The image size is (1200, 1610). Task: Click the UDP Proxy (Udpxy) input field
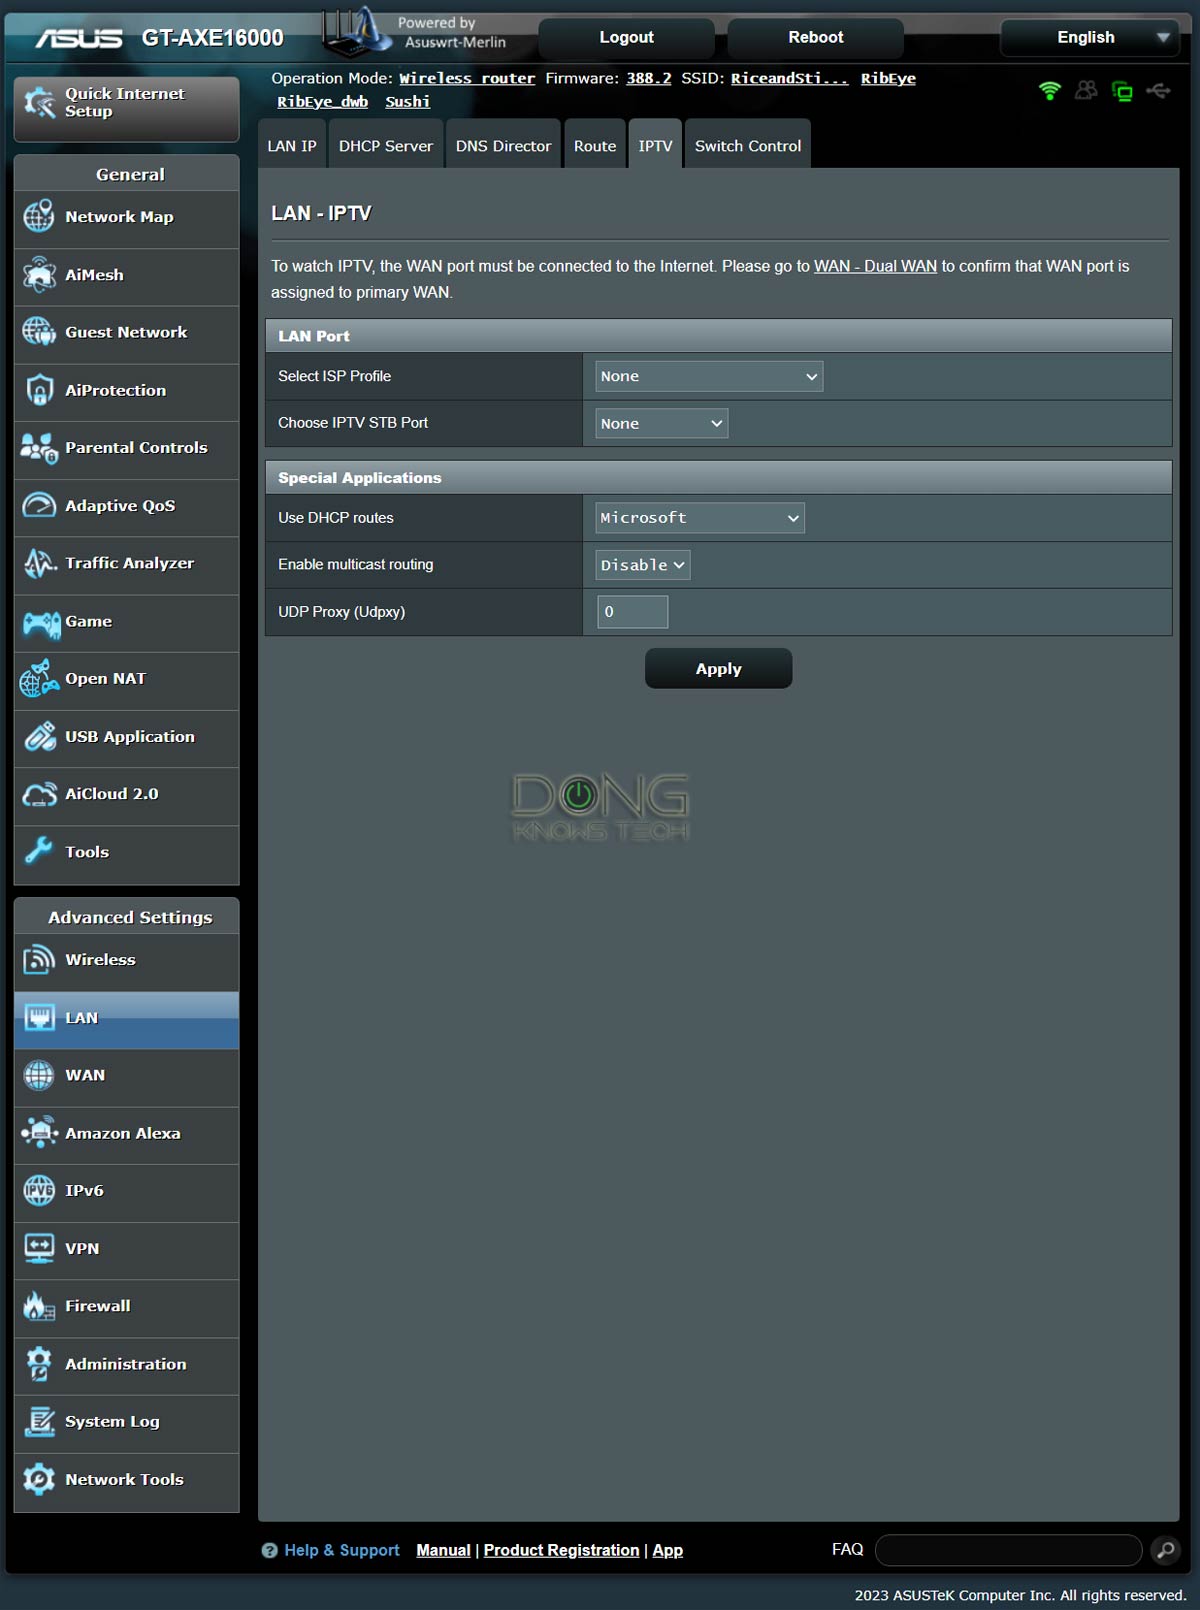632,612
